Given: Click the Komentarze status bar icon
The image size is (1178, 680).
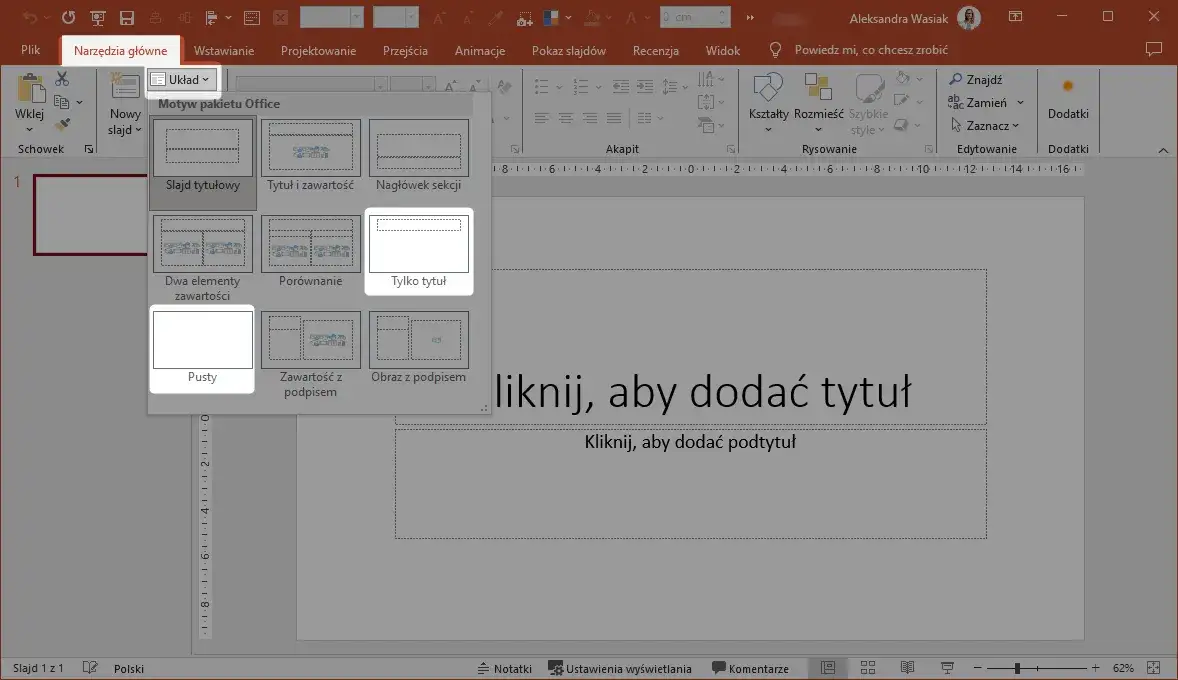Looking at the screenshot, I should 753,668.
